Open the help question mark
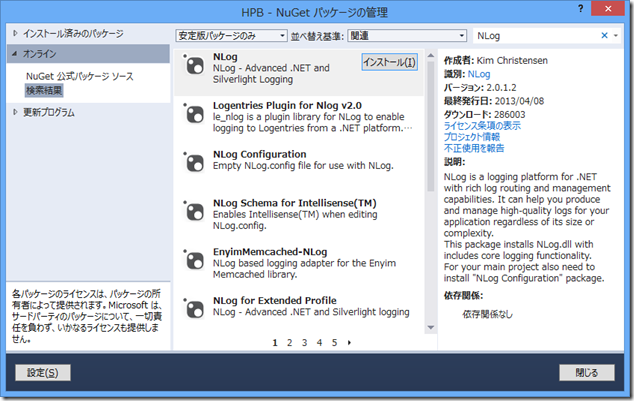Image resolution: width=634 pixels, height=401 pixels. click(x=581, y=8)
